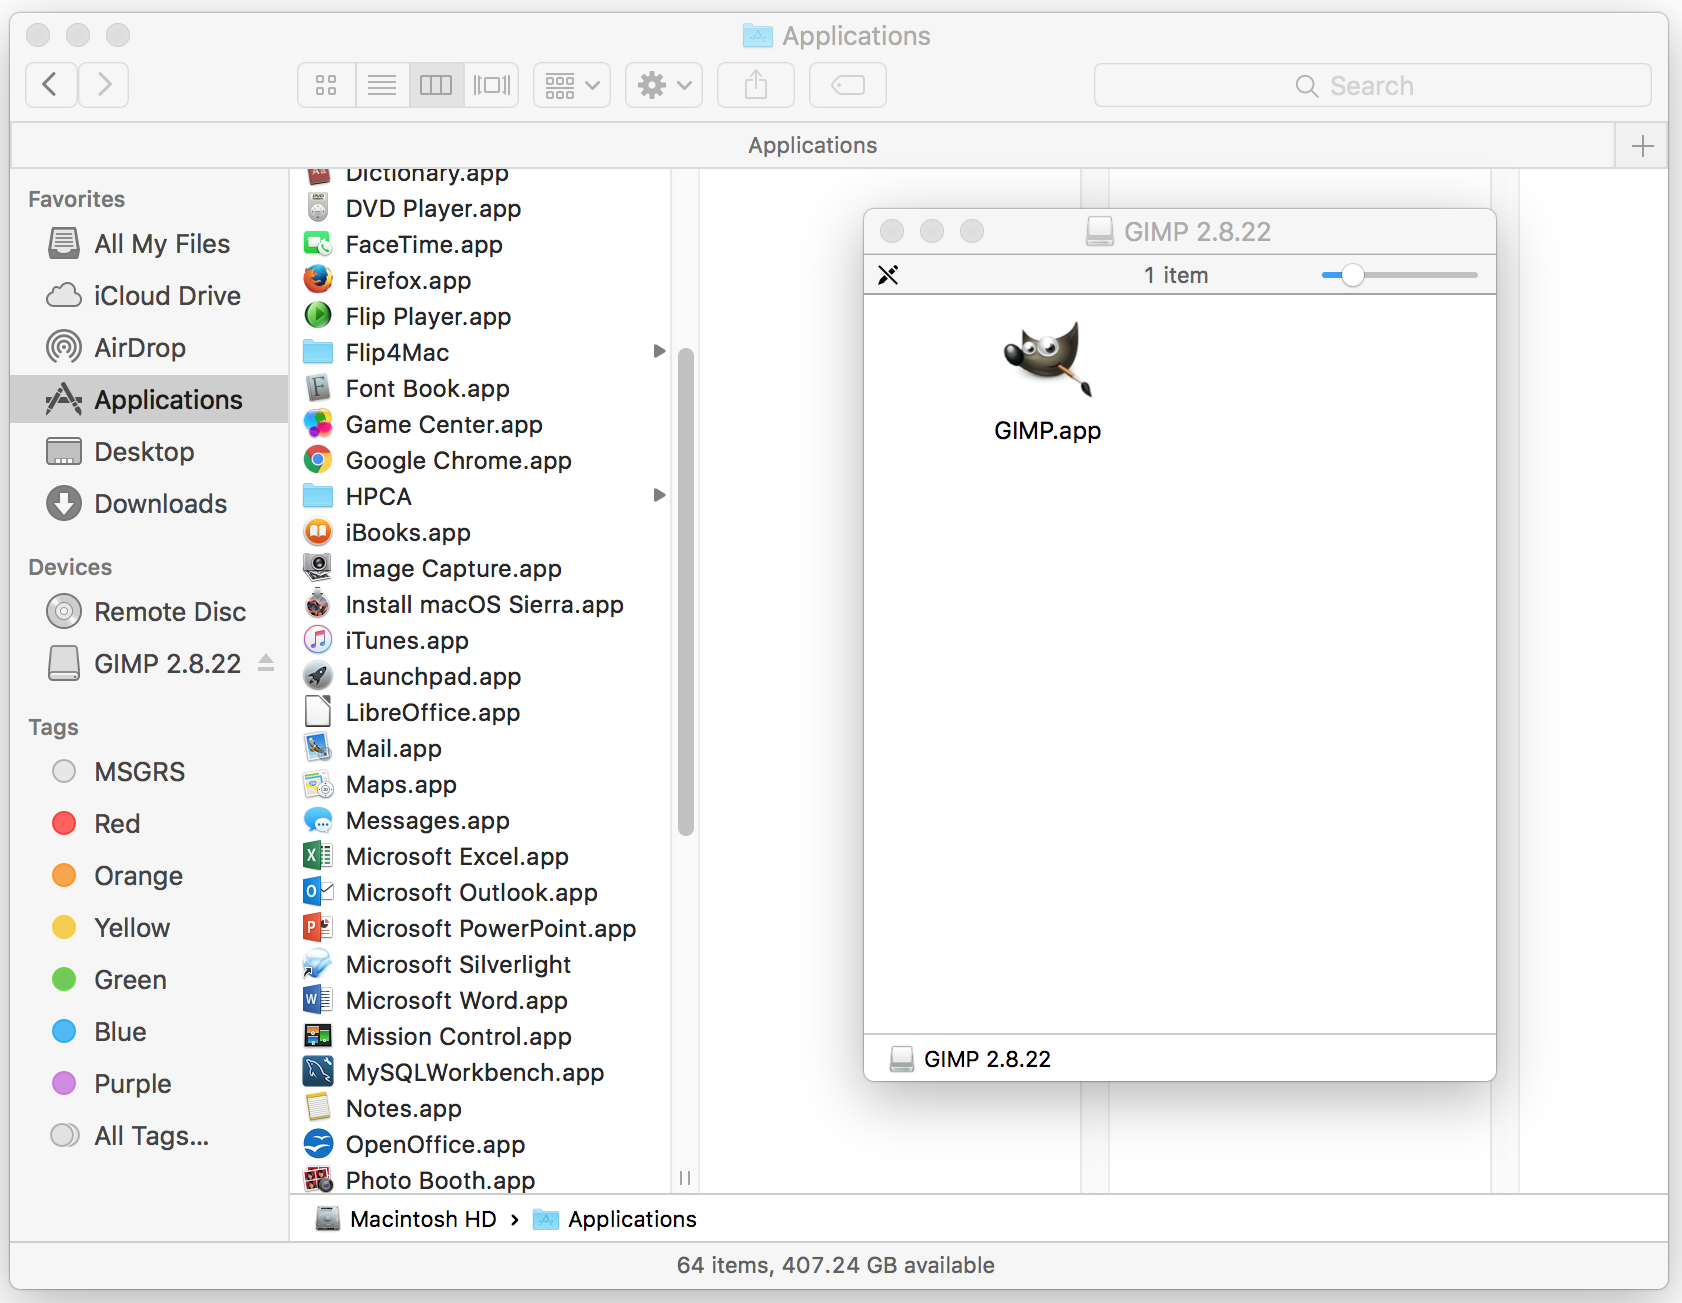Select Microsoft Word.app icon
1682x1303 pixels.
pyautogui.click(x=318, y=1000)
